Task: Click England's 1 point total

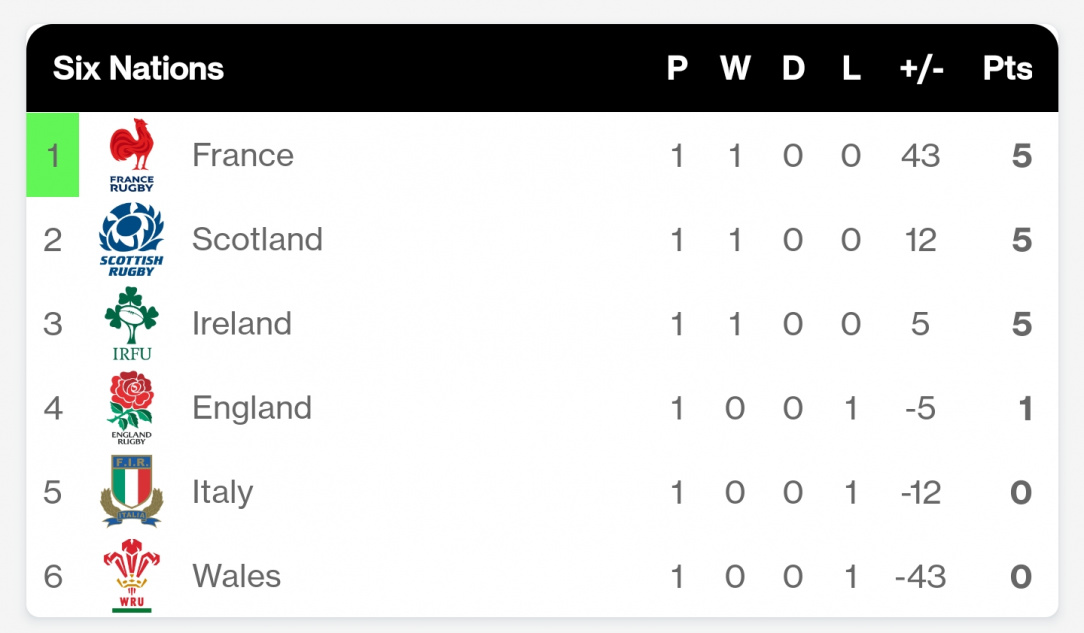Action: (1023, 407)
